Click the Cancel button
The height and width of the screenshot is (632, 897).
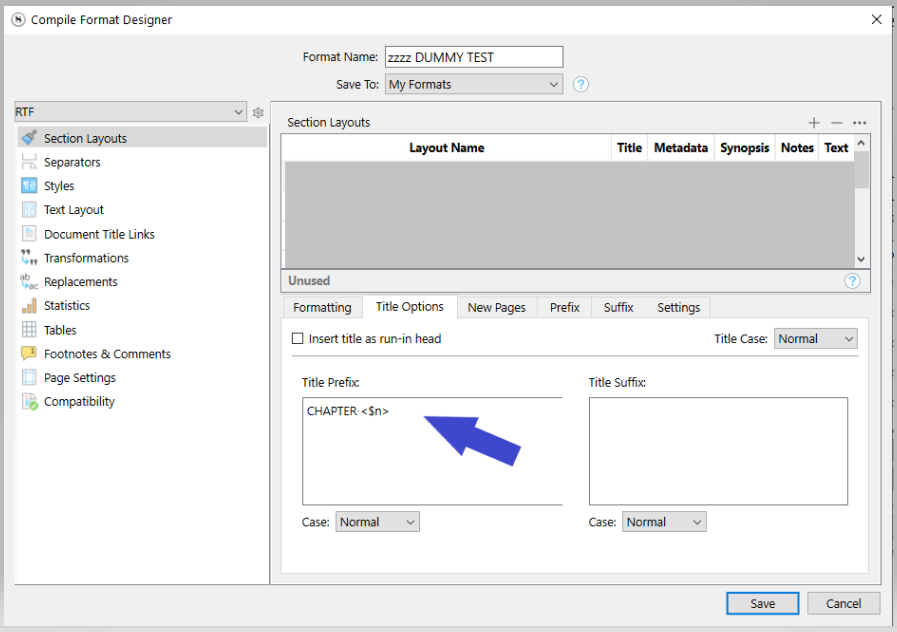tap(843, 603)
